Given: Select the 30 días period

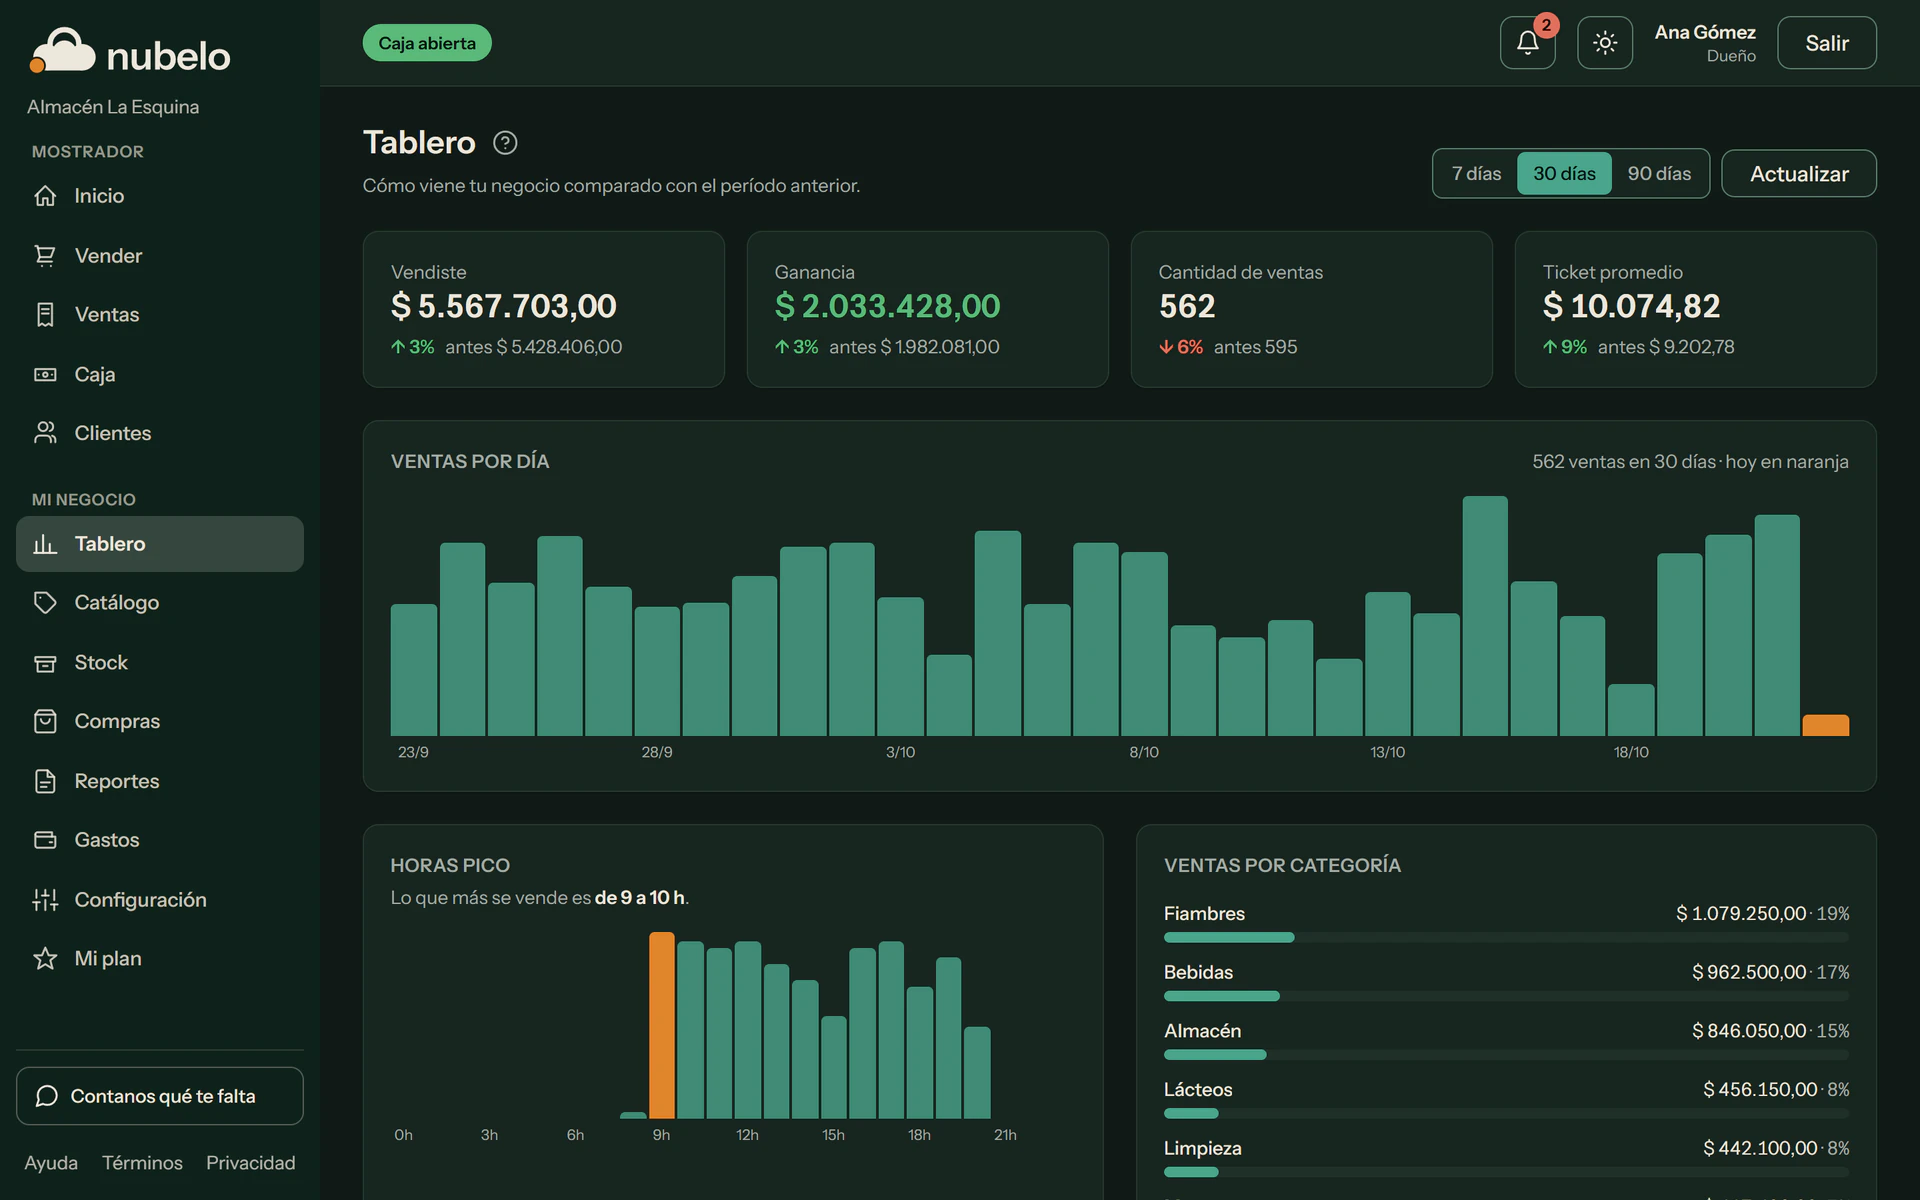Looking at the screenshot, I should click(x=1564, y=174).
